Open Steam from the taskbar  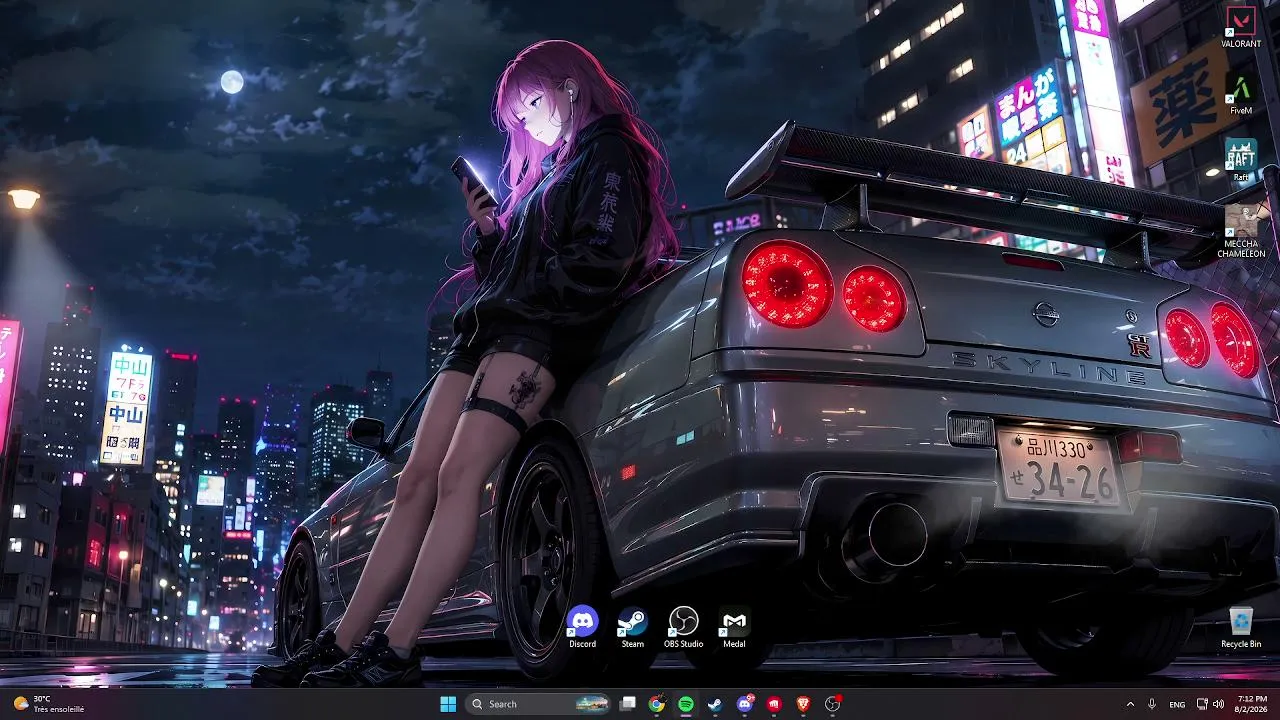pyautogui.click(x=715, y=704)
